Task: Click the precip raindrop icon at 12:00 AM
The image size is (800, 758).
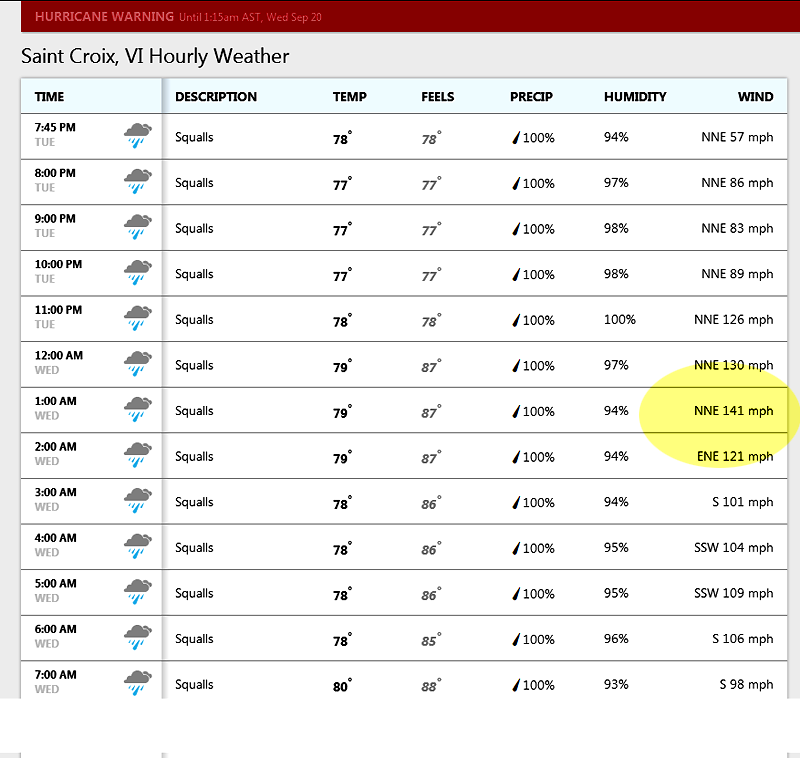Action: tap(516, 366)
